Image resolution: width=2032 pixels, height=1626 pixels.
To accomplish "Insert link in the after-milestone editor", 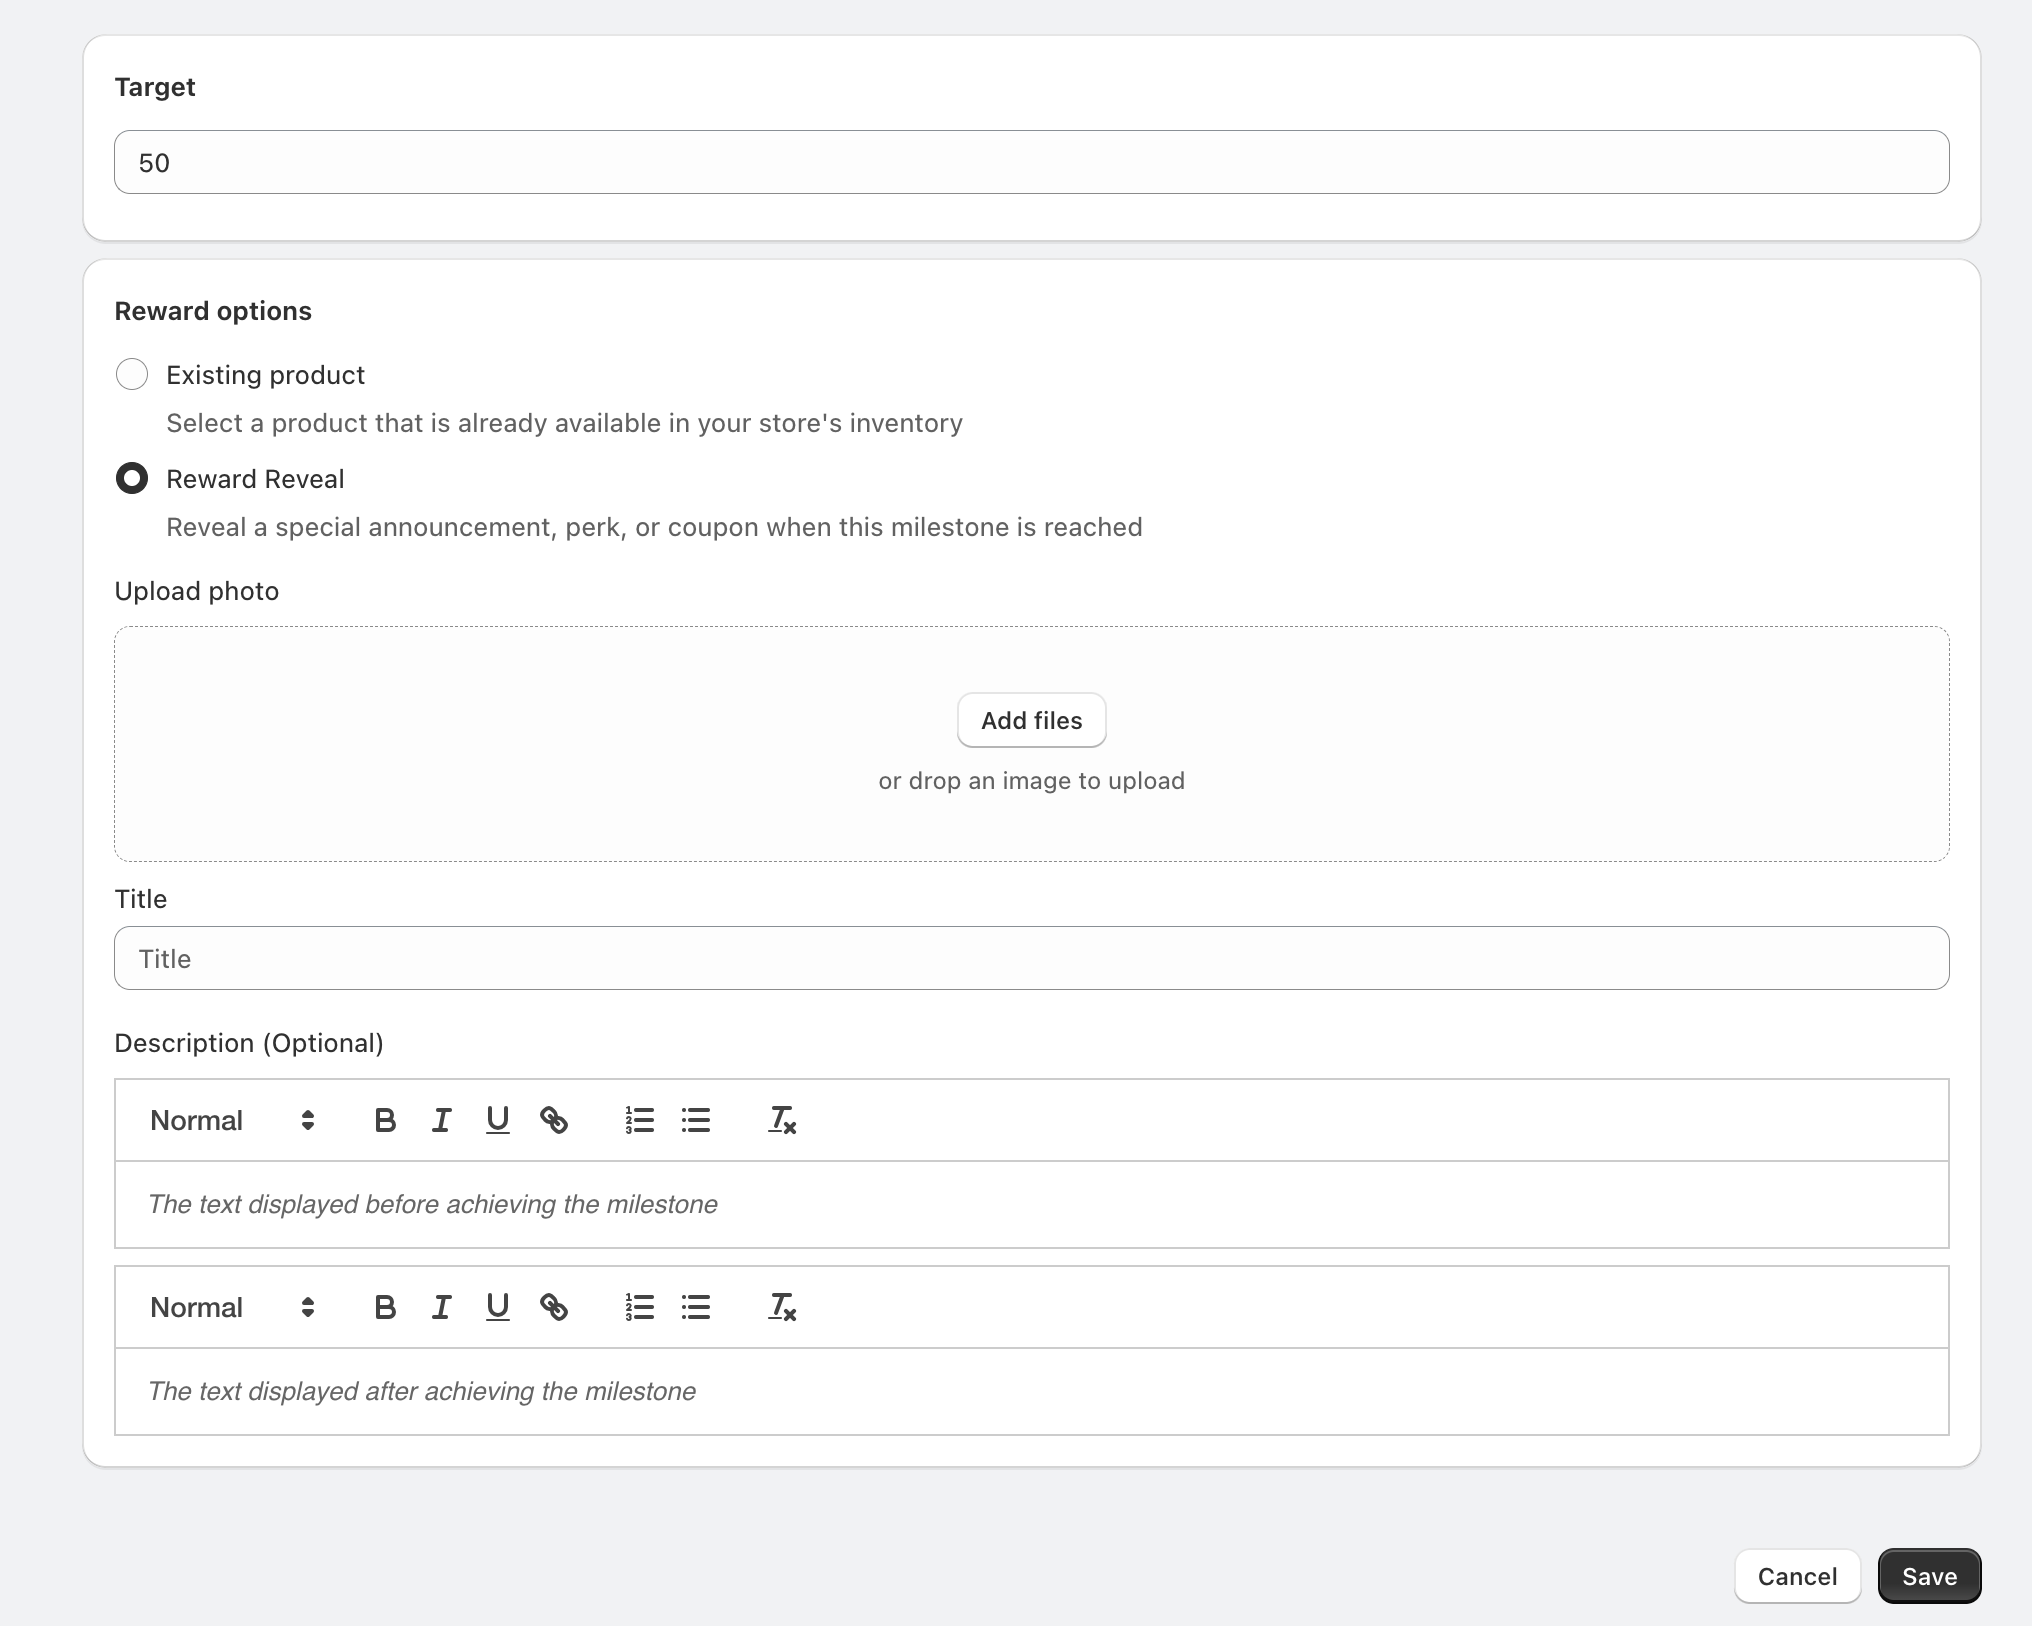I will [x=554, y=1307].
